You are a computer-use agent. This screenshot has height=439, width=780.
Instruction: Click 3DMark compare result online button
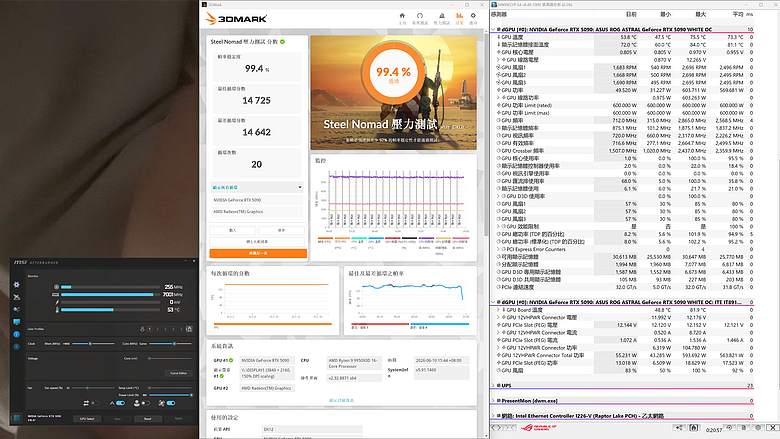pos(257,242)
